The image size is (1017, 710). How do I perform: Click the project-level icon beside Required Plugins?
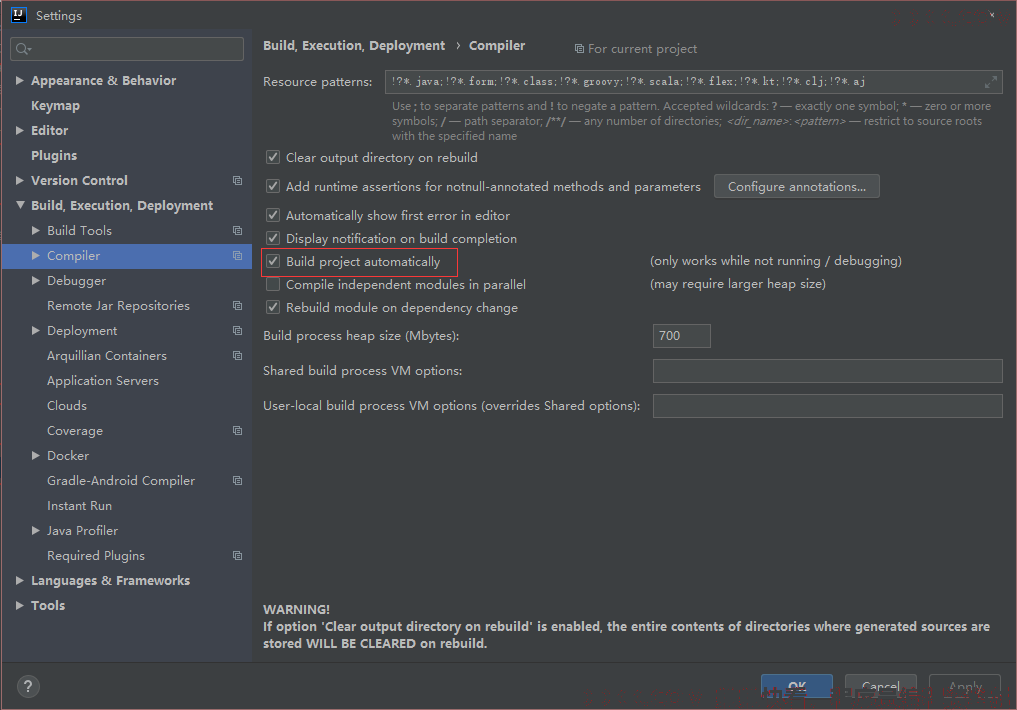click(237, 556)
